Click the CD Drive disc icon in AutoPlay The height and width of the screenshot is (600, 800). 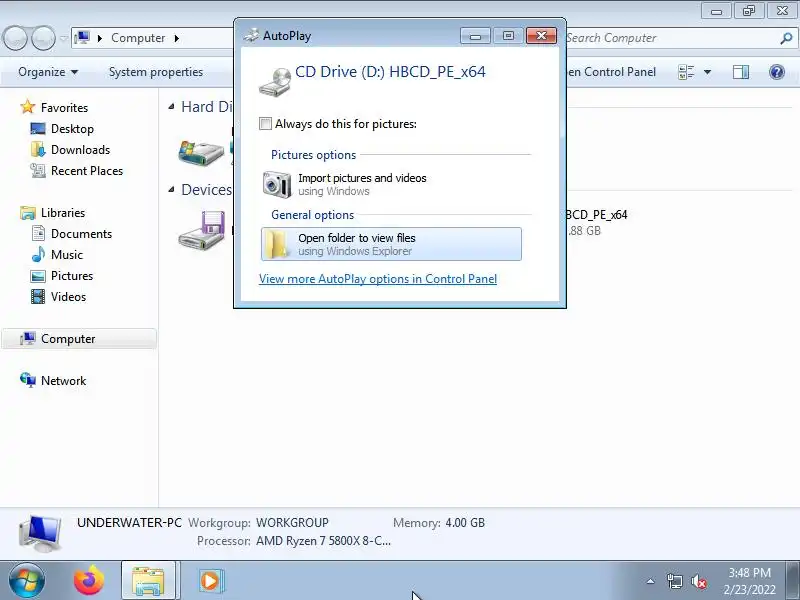(274, 82)
